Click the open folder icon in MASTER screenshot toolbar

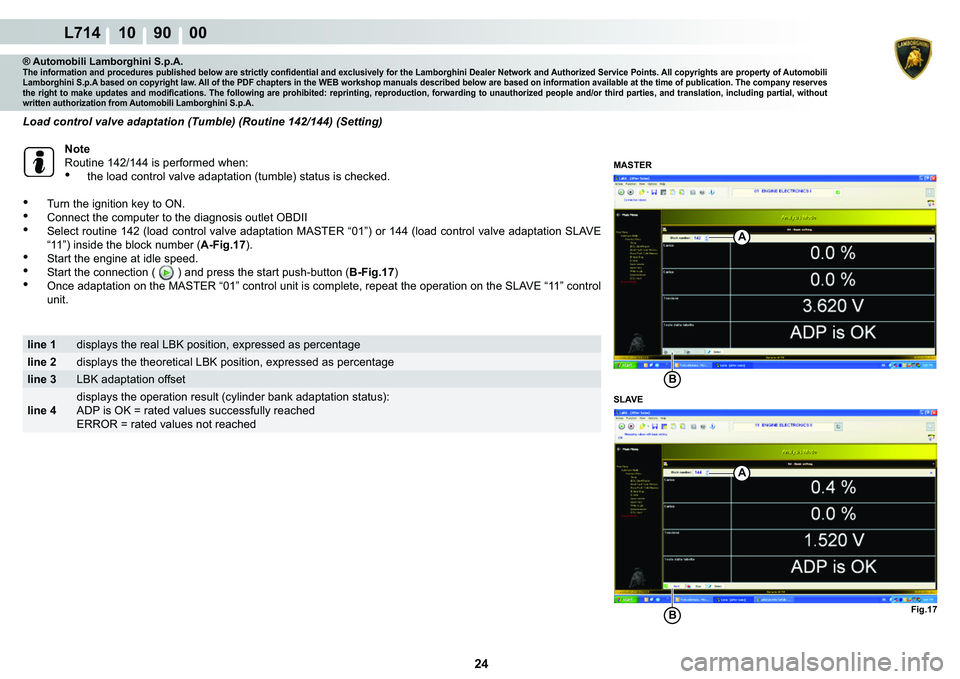click(641, 192)
